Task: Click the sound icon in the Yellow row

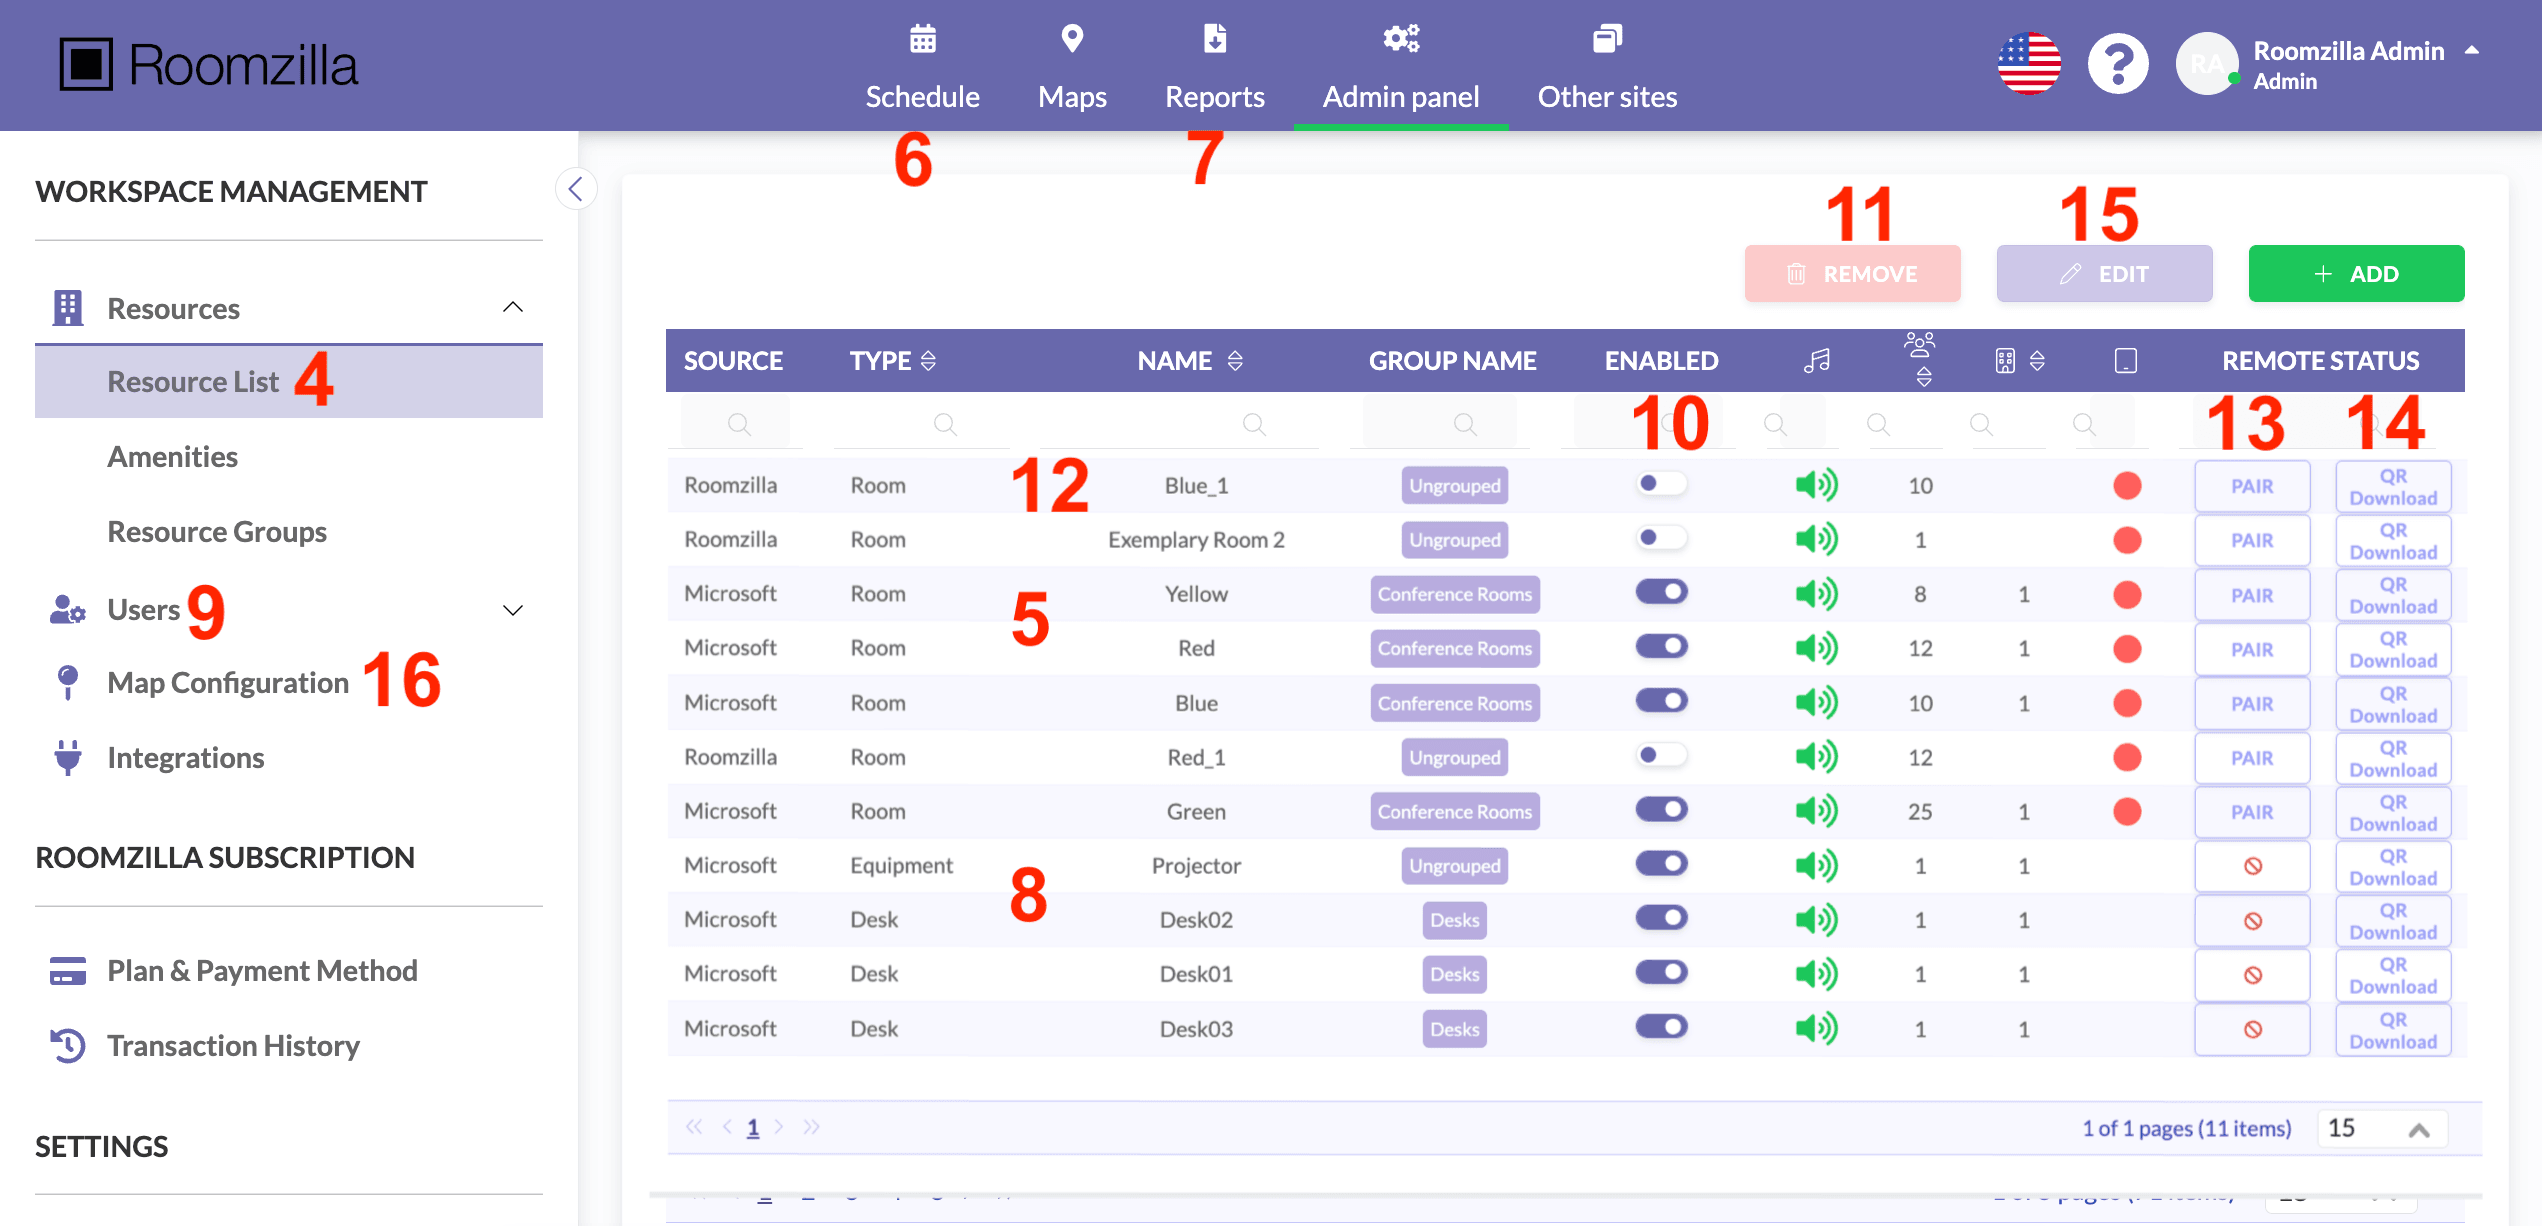Action: point(1816,594)
